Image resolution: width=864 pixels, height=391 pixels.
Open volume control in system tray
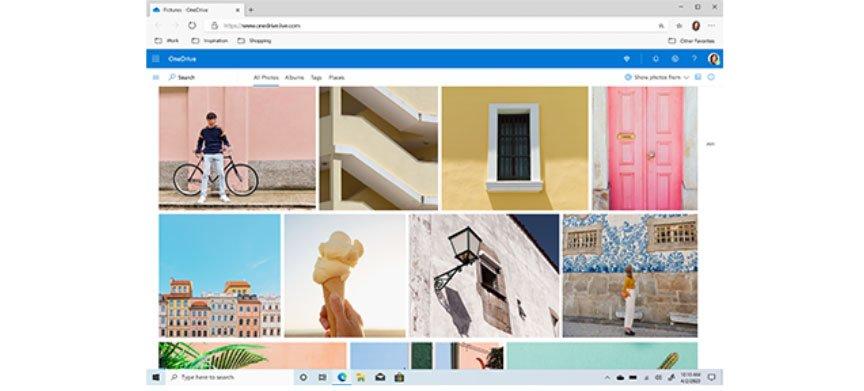(659, 377)
